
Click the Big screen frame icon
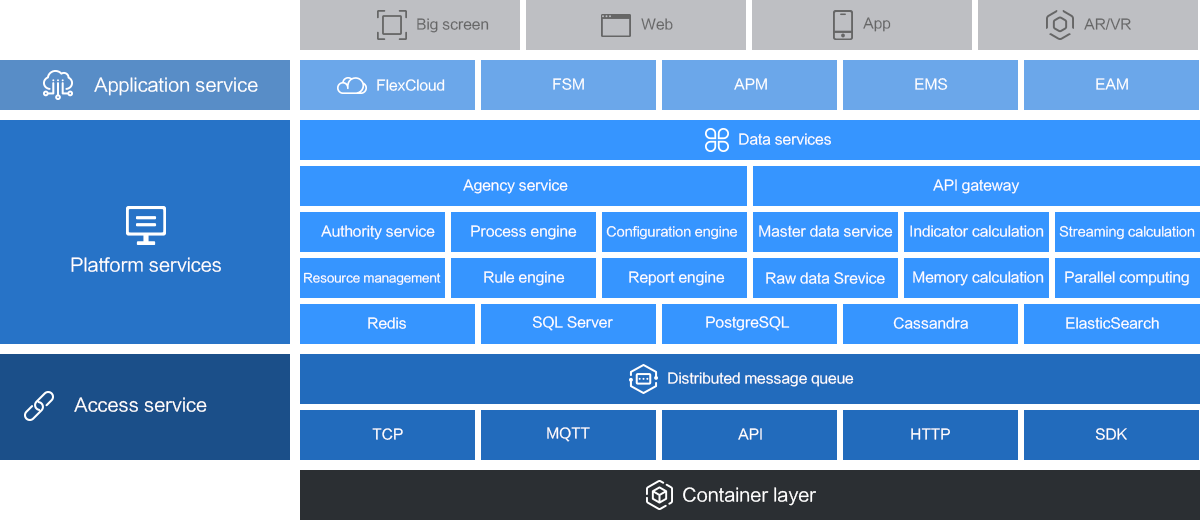click(x=392, y=25)
